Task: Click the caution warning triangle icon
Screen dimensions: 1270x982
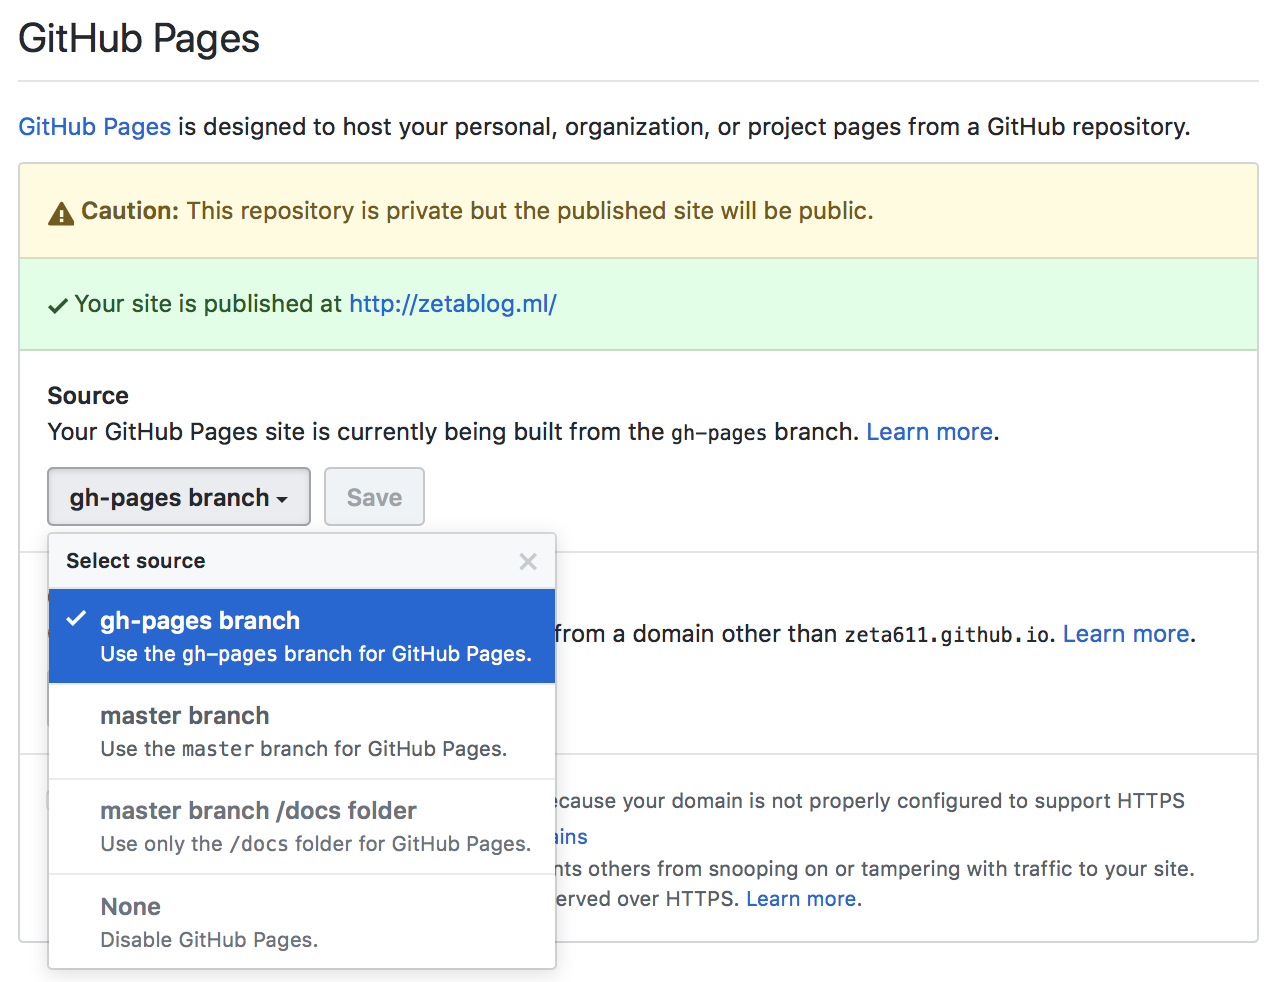Action: point(61,213)
